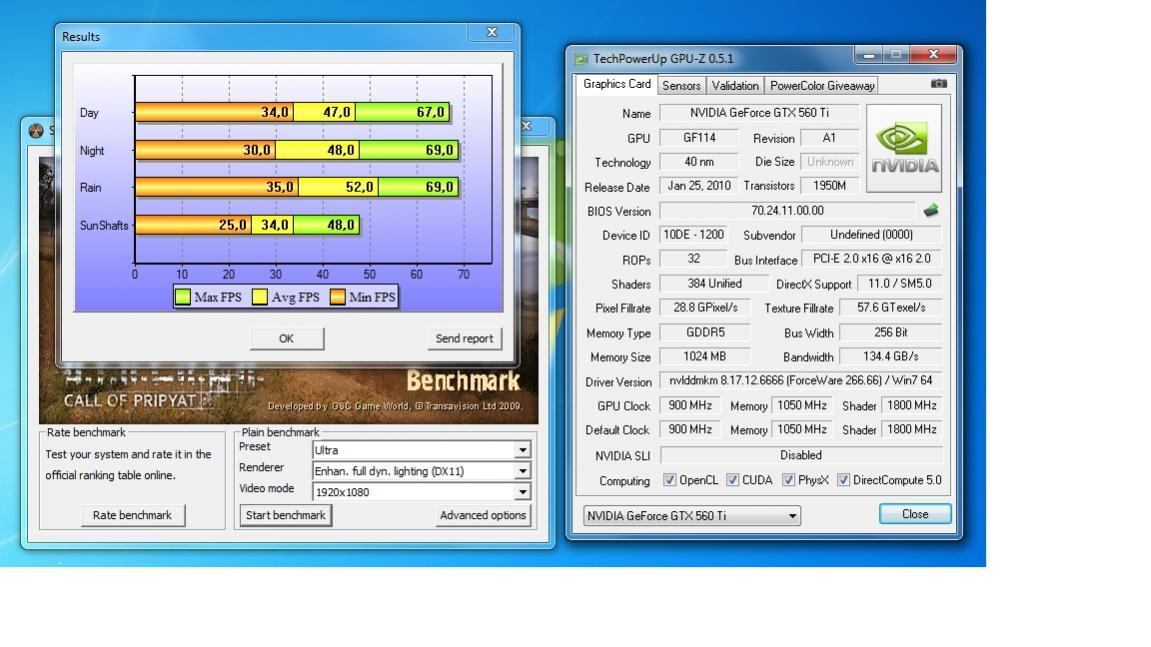
Task: Click the Bus Width 256 Bit field
Action: tap(890, 332)
